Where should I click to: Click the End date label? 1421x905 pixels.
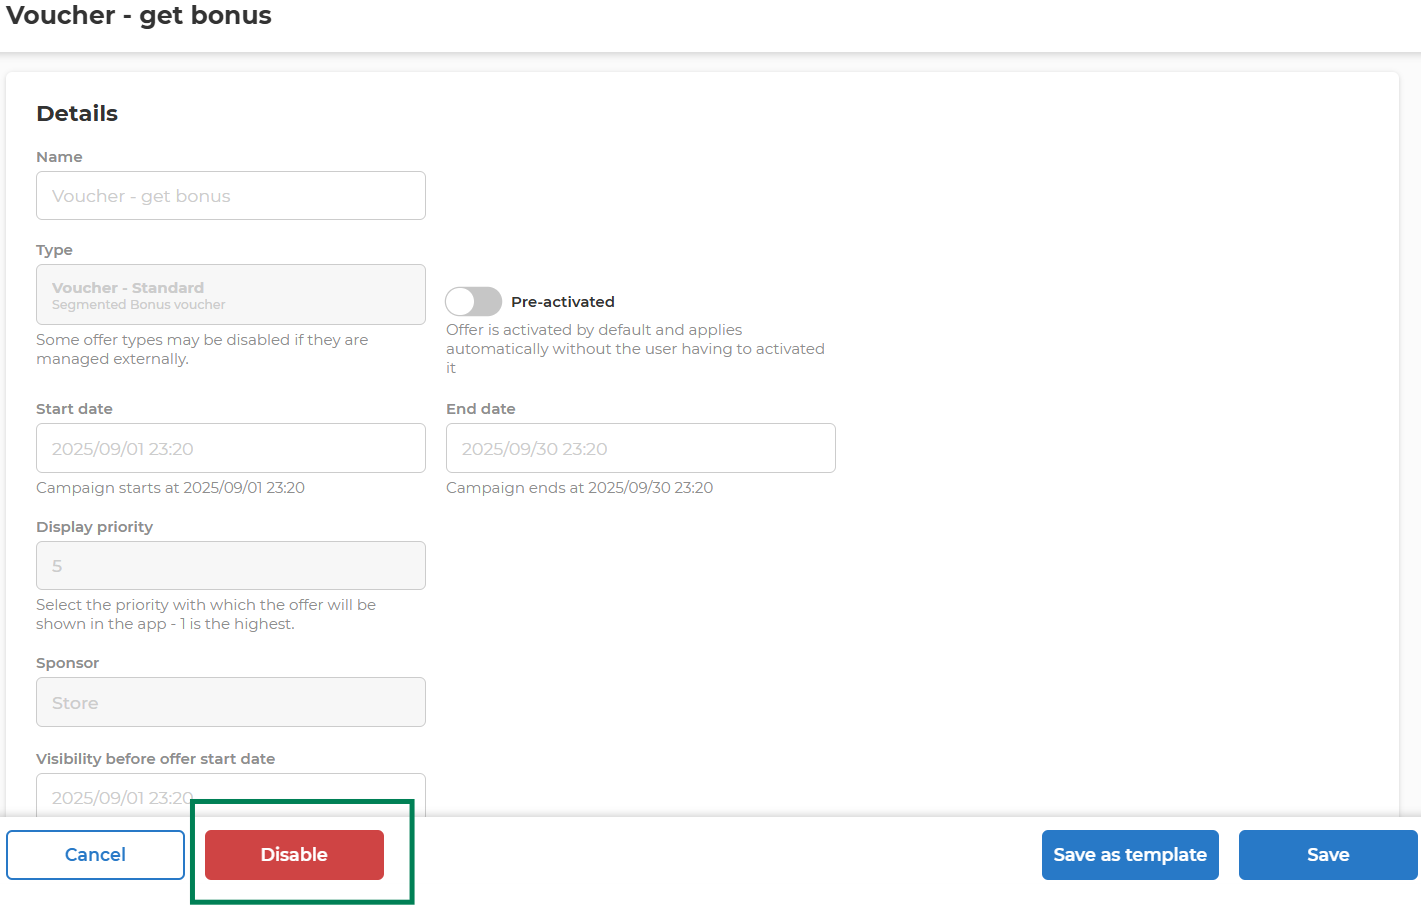coord(481,409)
